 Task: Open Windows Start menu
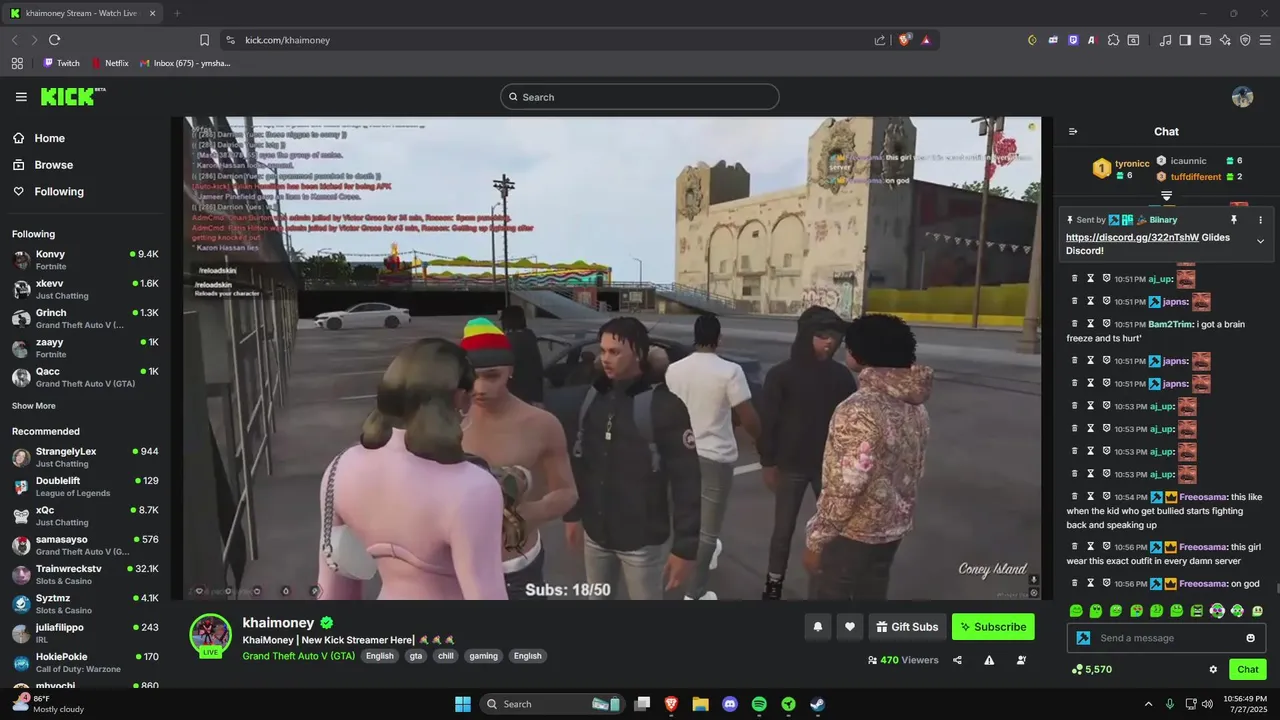point(463,704)
